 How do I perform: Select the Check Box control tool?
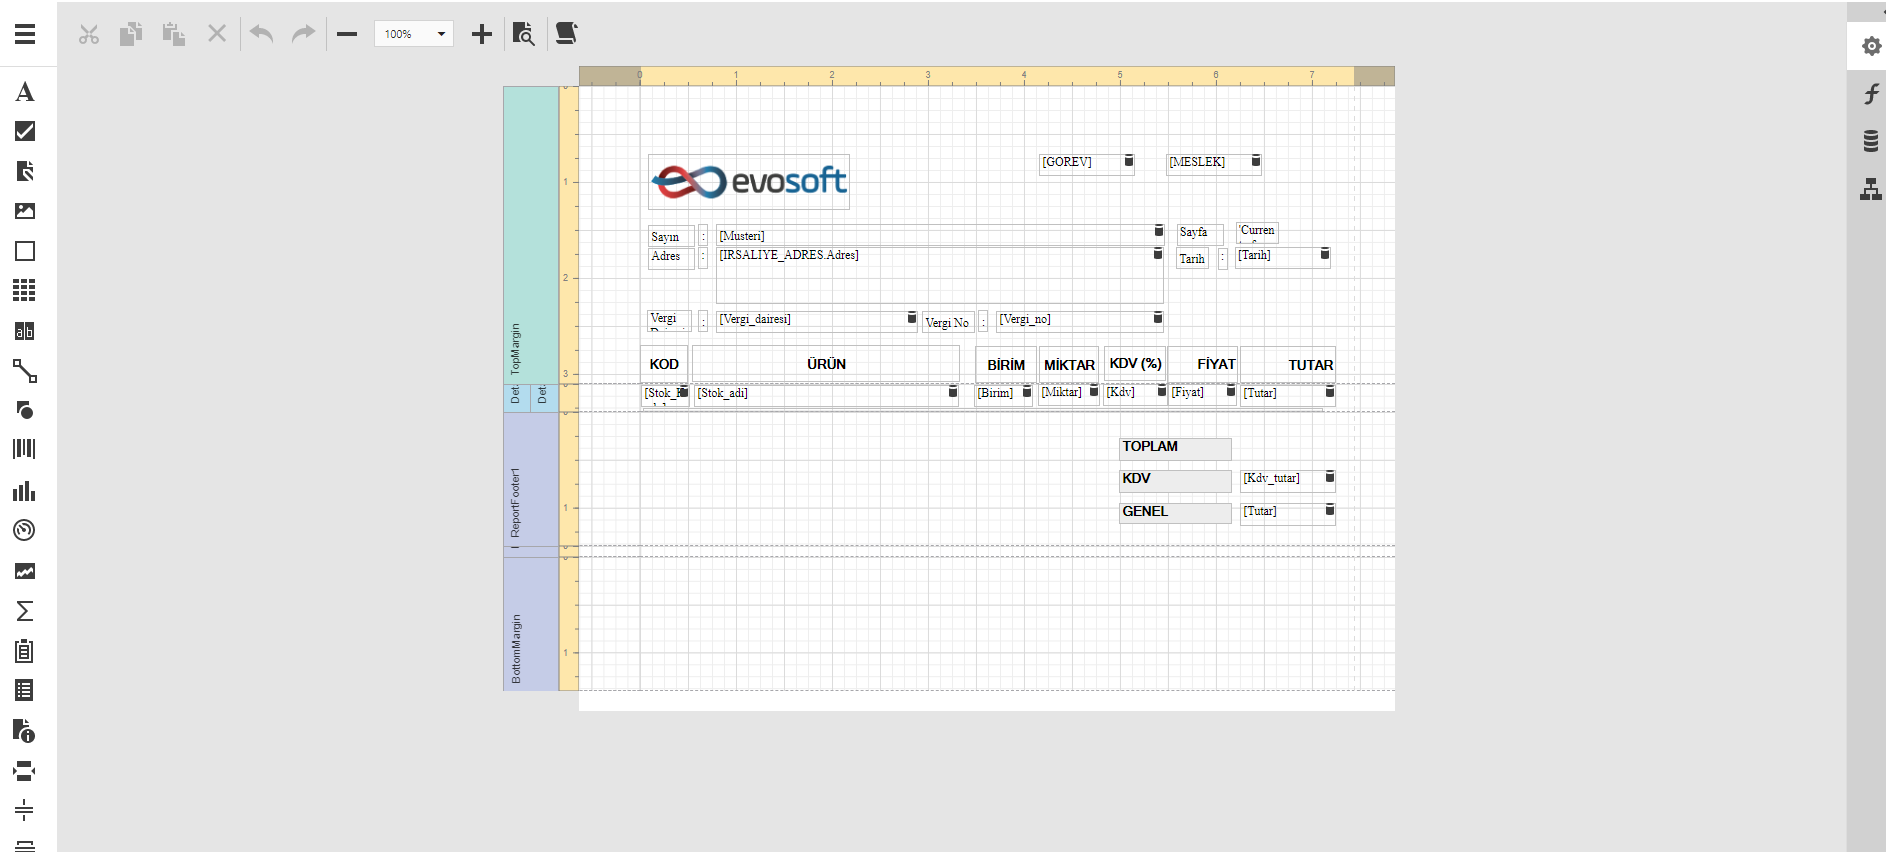25,131
